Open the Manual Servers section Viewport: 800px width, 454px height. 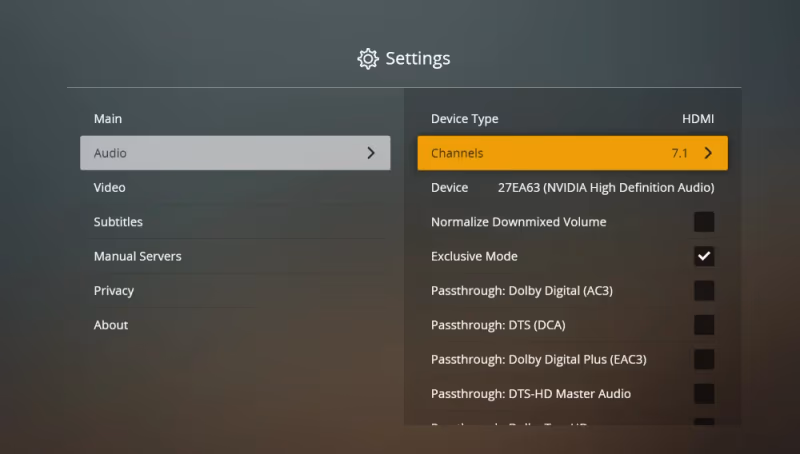click(235, 256)
